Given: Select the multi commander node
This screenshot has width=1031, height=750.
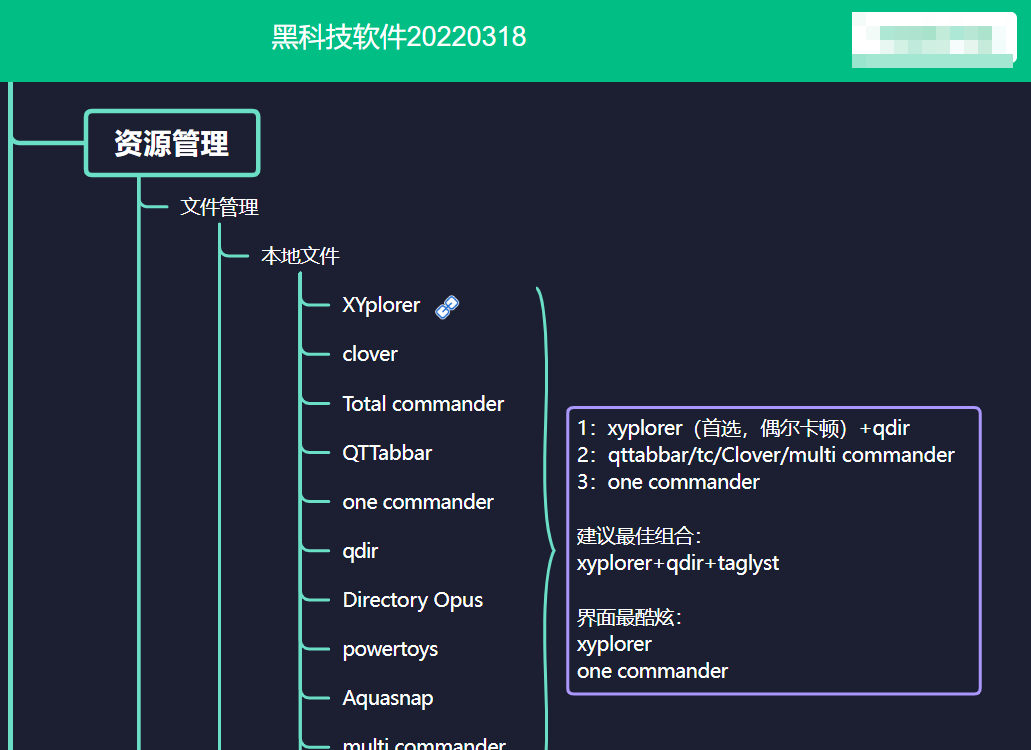Looking at the screenshot, I should 424,743.
